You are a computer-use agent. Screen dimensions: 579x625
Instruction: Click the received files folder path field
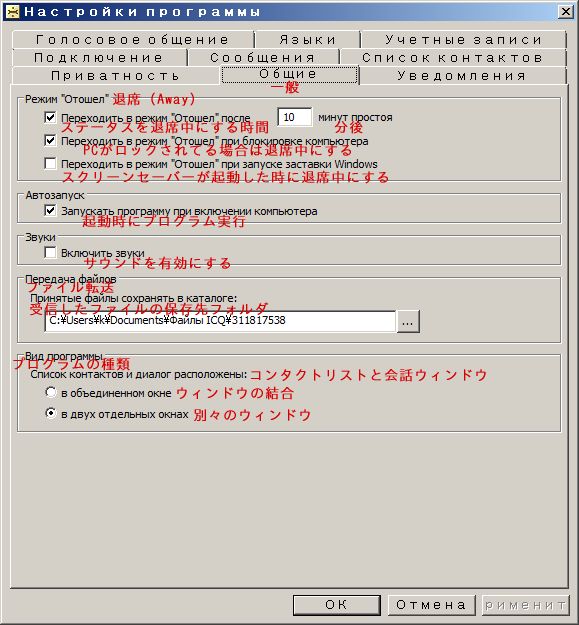[220, 321]
